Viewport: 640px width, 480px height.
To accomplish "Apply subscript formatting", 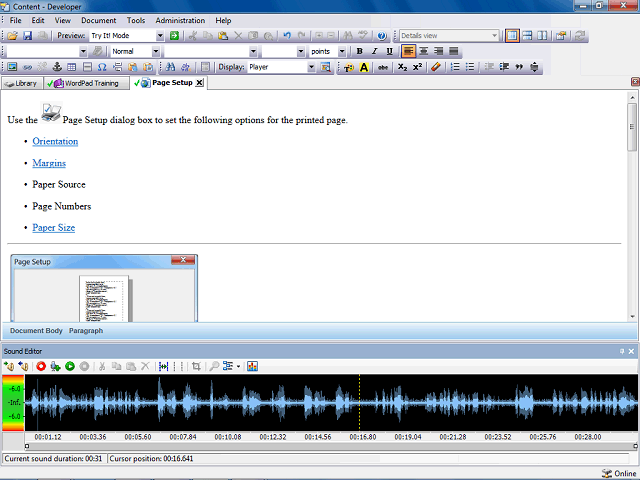I will (x=402, y=67).
